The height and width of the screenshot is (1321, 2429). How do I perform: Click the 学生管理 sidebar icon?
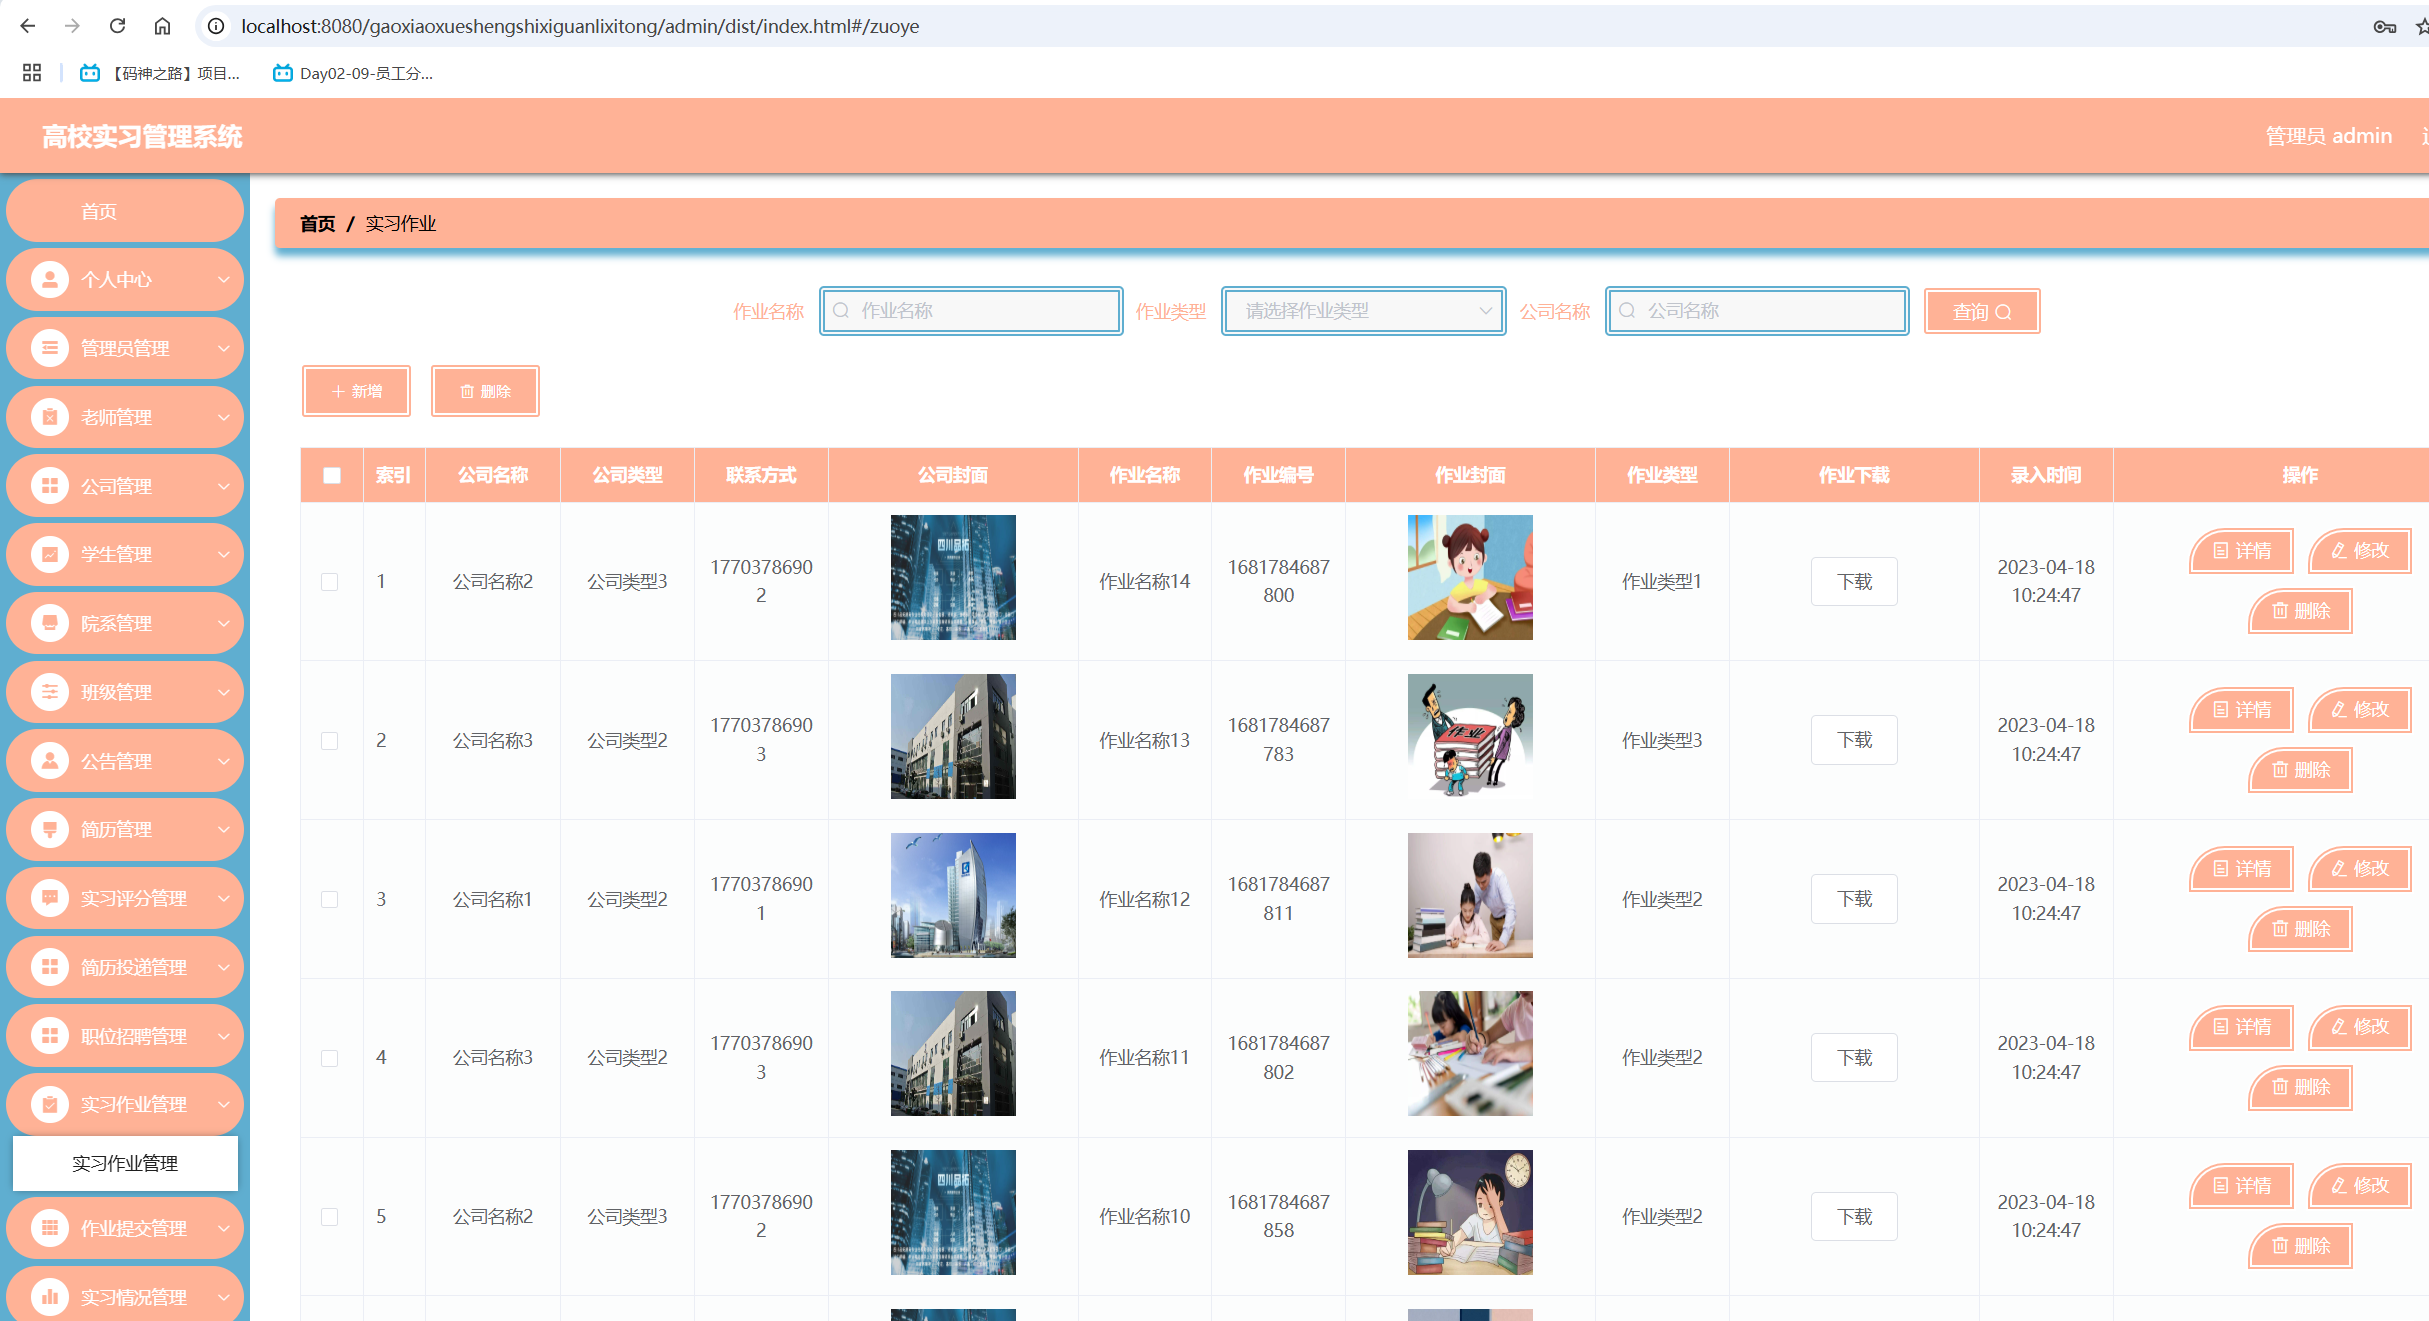(50, 554)
